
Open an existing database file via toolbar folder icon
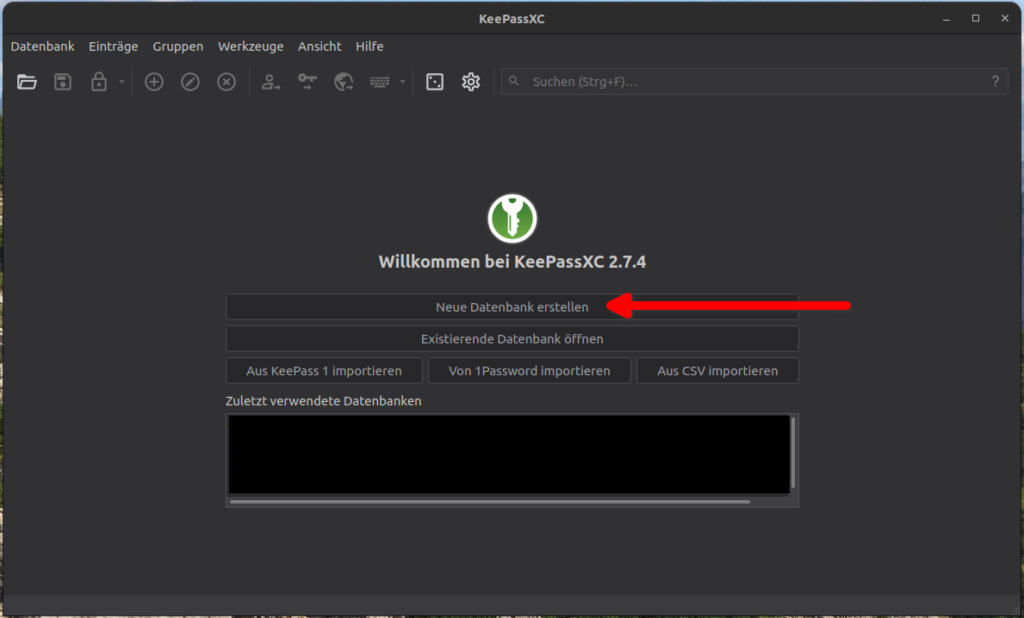tap(27, 82)
